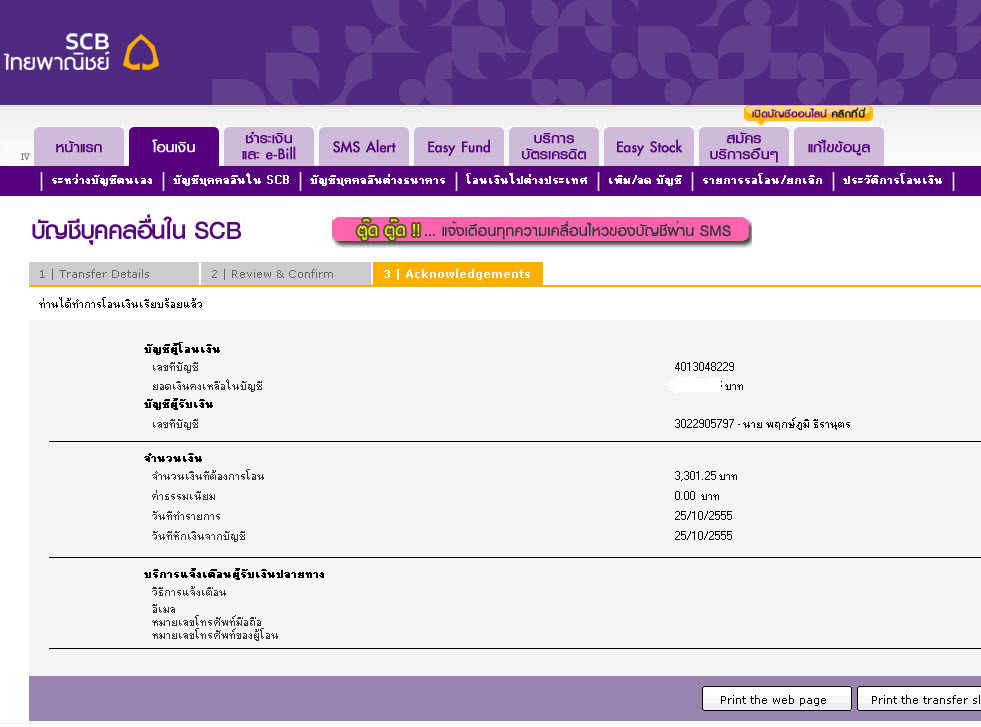Go to the แก้ไขข้อมูล tab
Screen dimensions: 981x727
pos(839,147)
